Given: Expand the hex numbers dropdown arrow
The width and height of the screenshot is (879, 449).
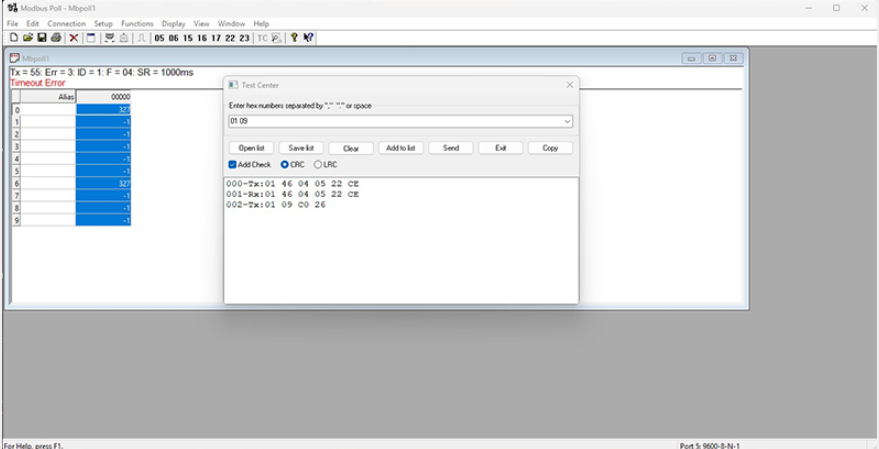Looking at the screenshot, I should point(568,122).
